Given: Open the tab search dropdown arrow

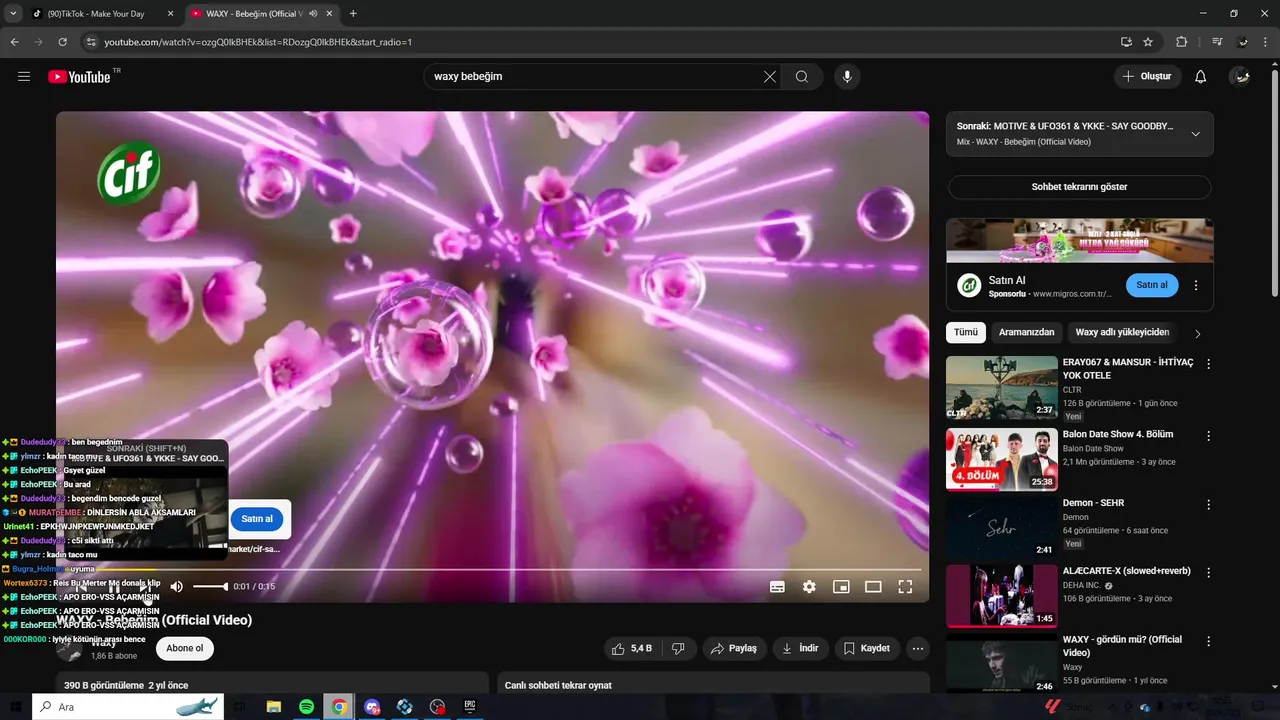Looking at the screenshot, I should (13, 13).
